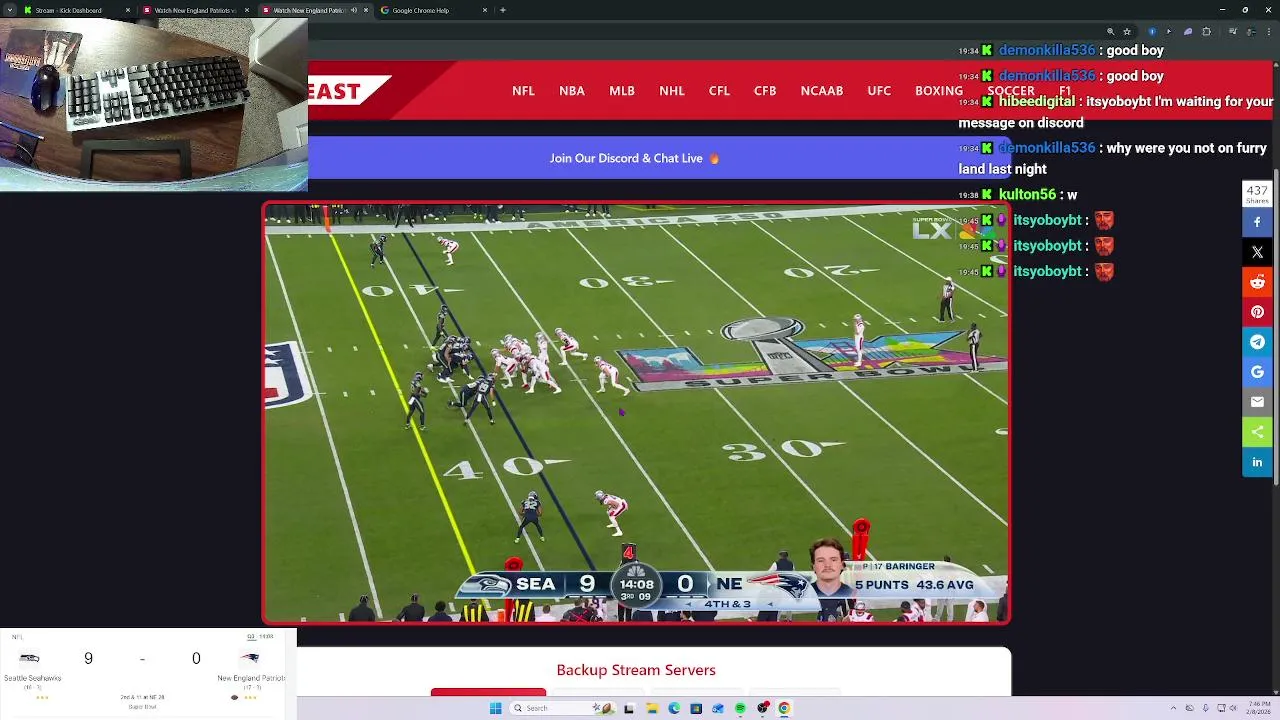
Task: Open the clock showing 7:46 PM
Action: coord(1259,708)
